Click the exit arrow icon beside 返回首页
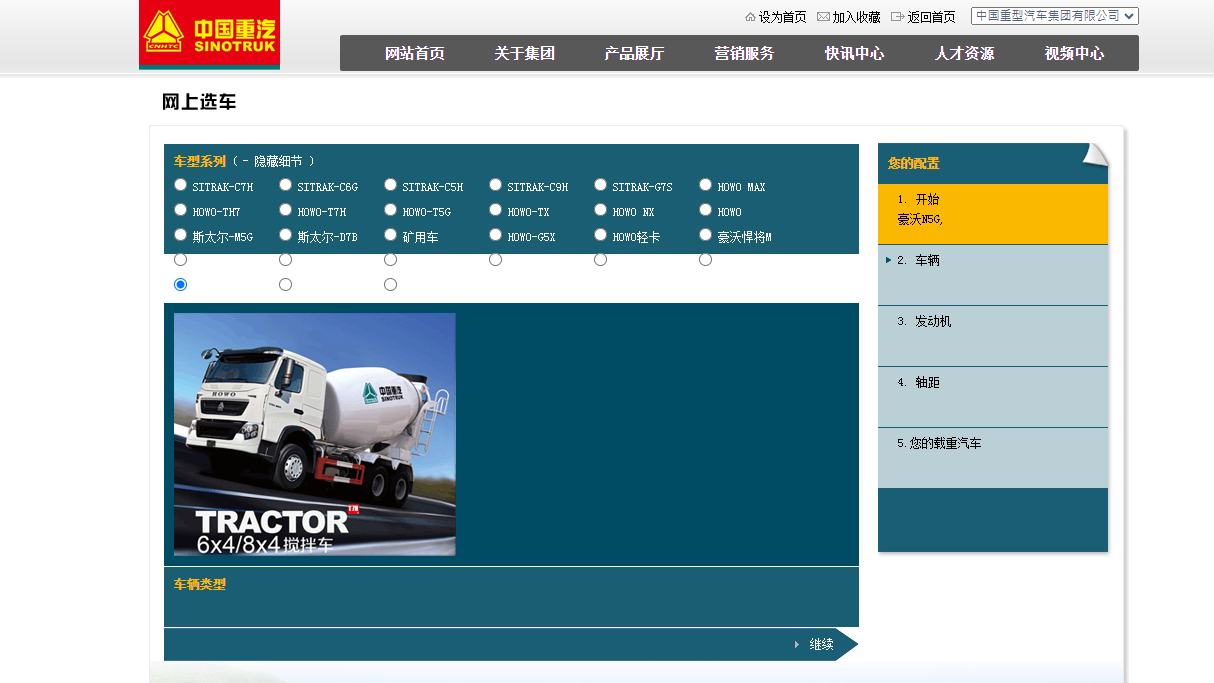1214x683 pixels. click(x=897, y=17)
